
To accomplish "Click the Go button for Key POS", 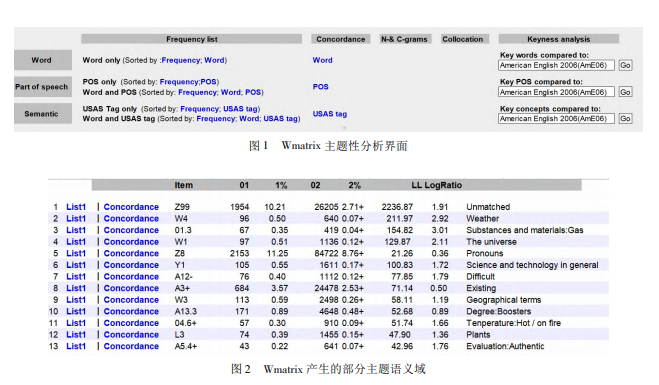I will [625, 92].
